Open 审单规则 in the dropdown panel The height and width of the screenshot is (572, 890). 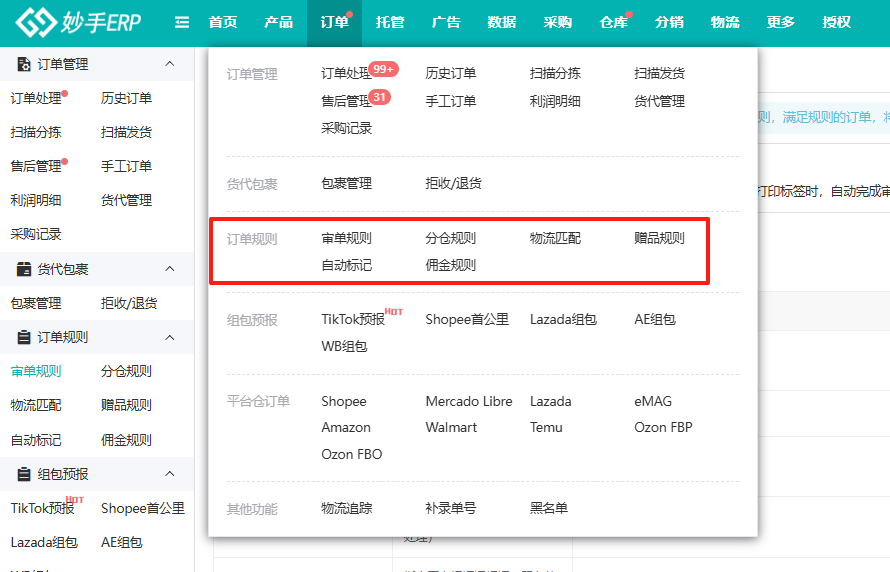point(346,238)
